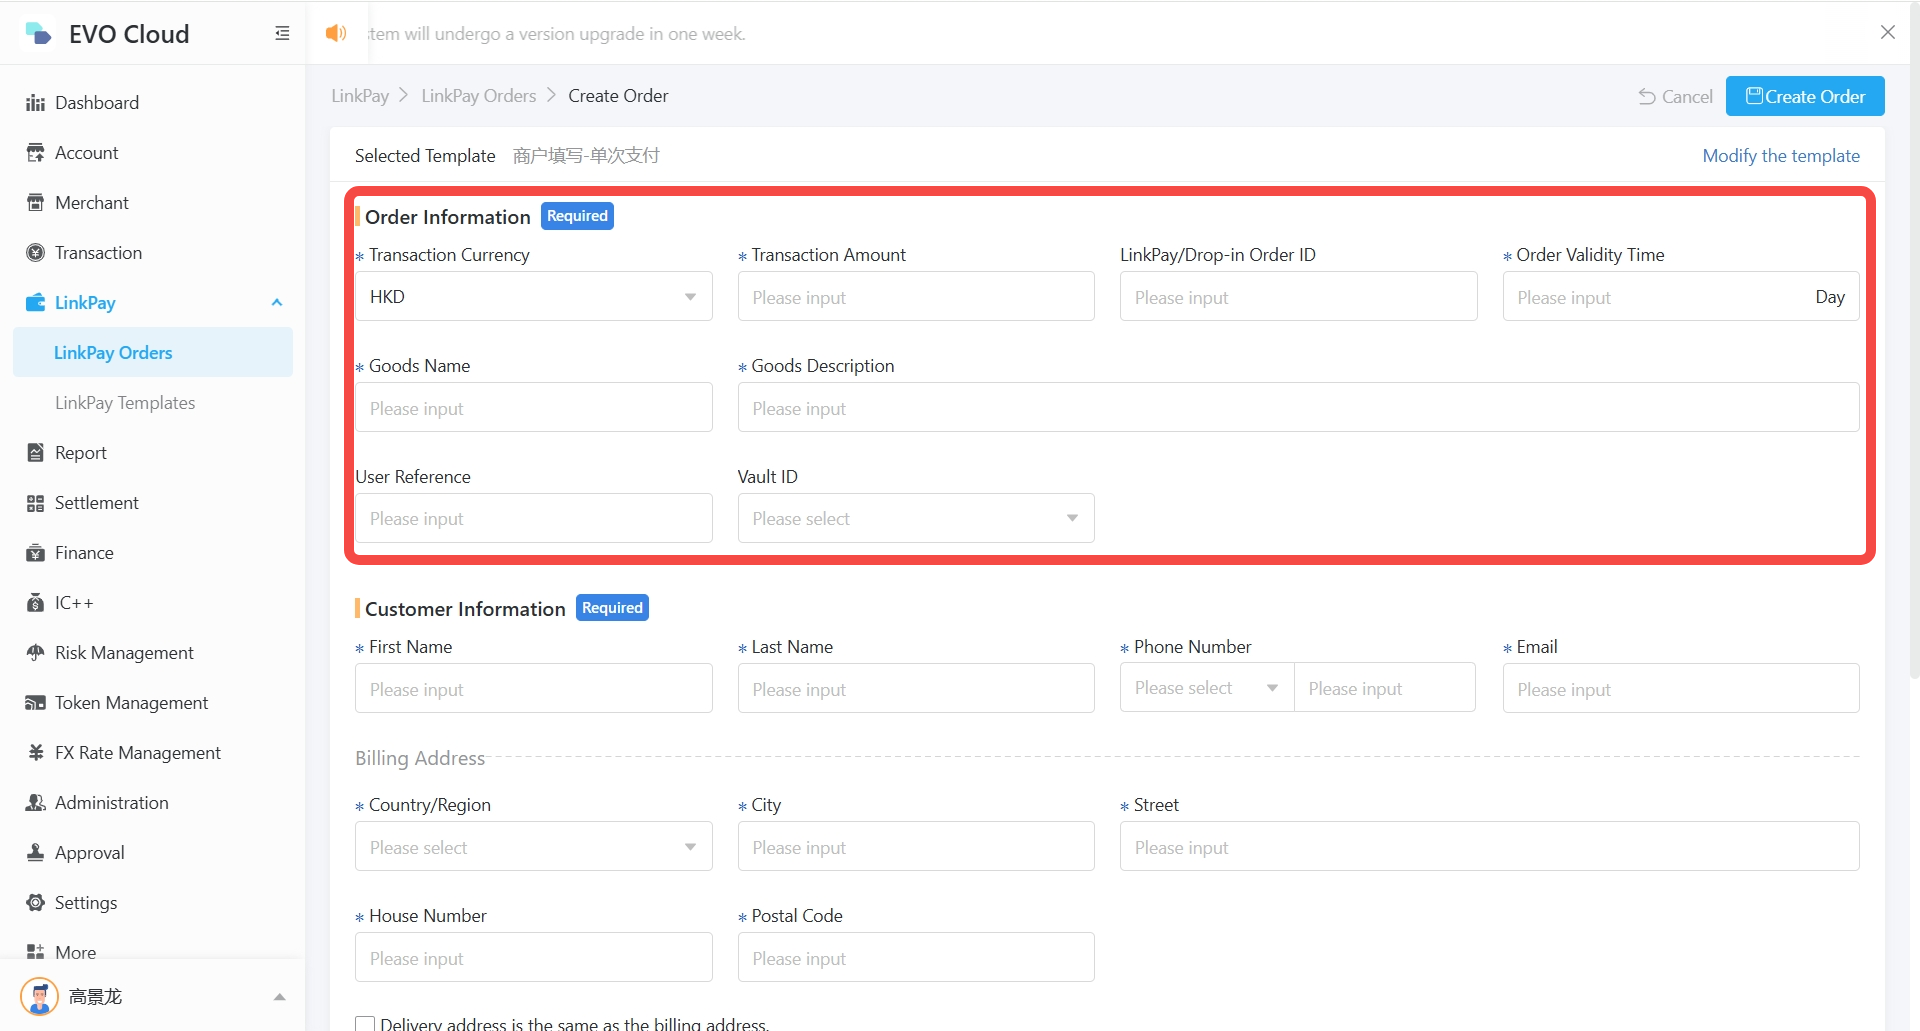Click the user avatar at bottom left
Viewport: 1920px width, 1031px height.
[40, 996]
